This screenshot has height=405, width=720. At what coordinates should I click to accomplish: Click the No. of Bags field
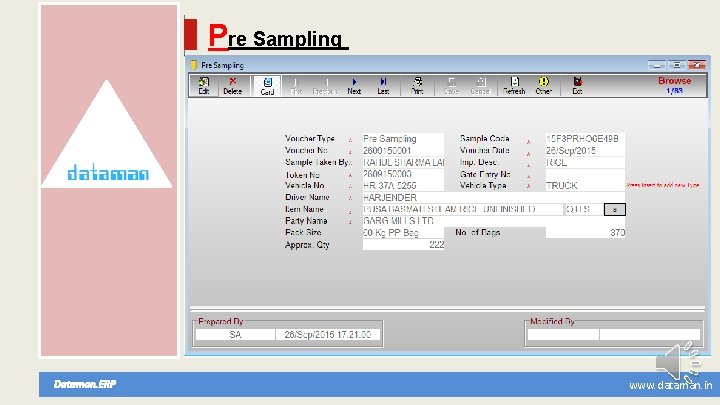point(585,233)
